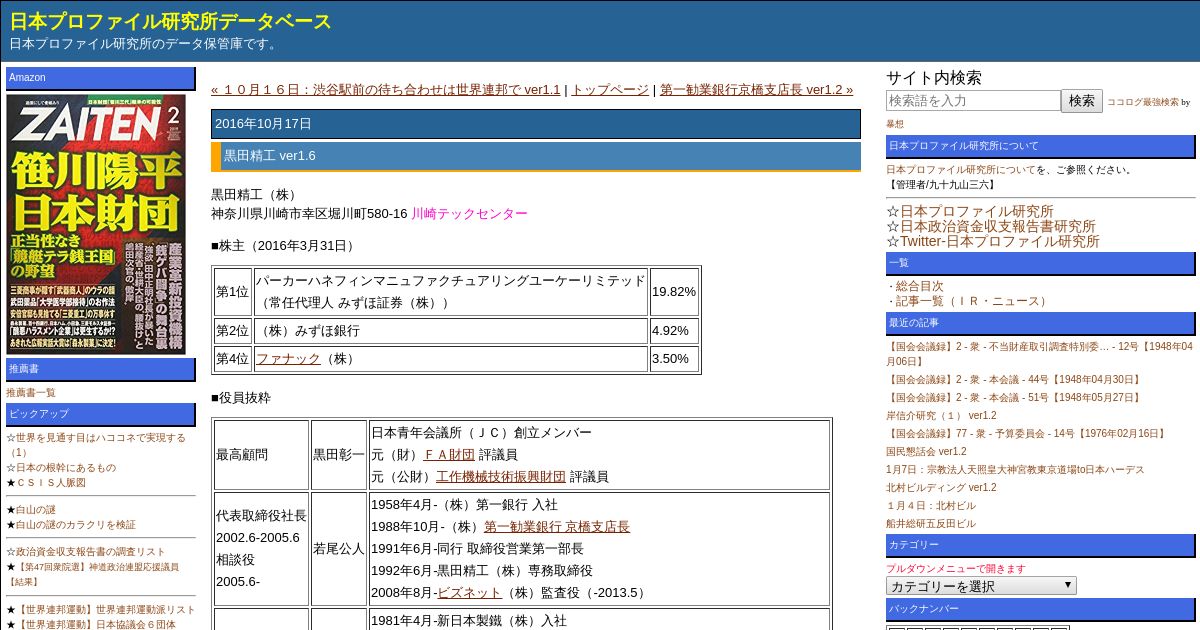Image resolution: width=1200 pixels, height=630 pixels.
Task: Expand the カテゴリーを選択 dropdown
Action: (x=981, y=586)
